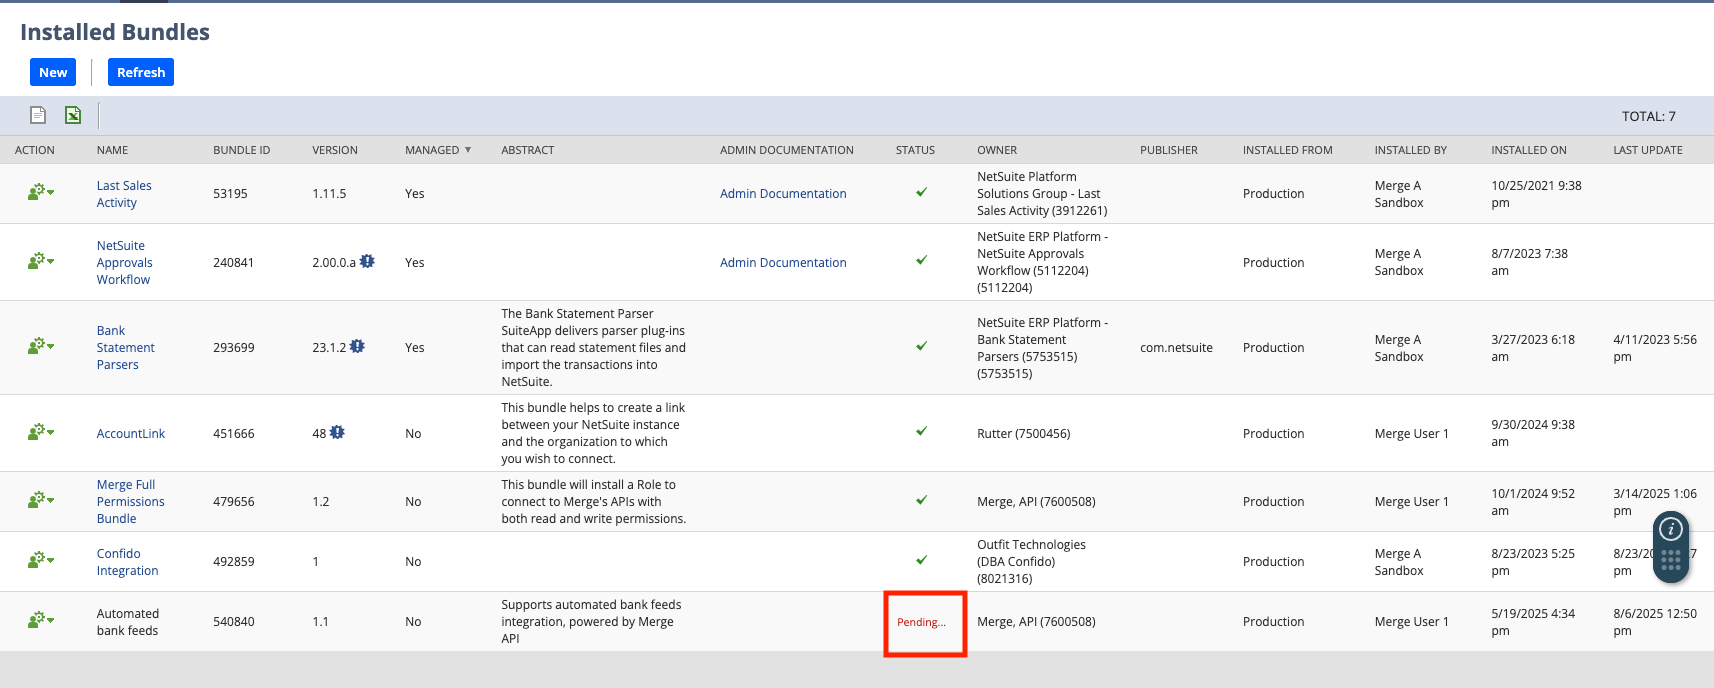1714x688 pixels.
Task: Click action icon for Automated bank feeds
Action: point(40,620)
